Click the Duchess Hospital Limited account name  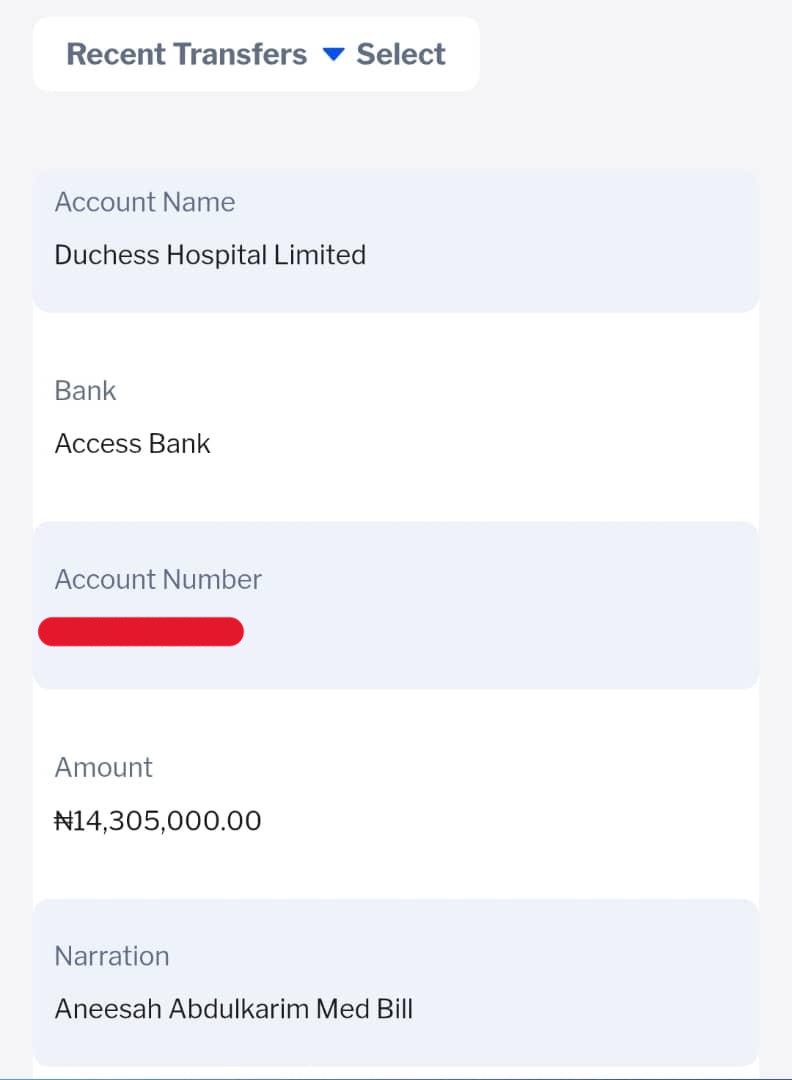(210, 255)
